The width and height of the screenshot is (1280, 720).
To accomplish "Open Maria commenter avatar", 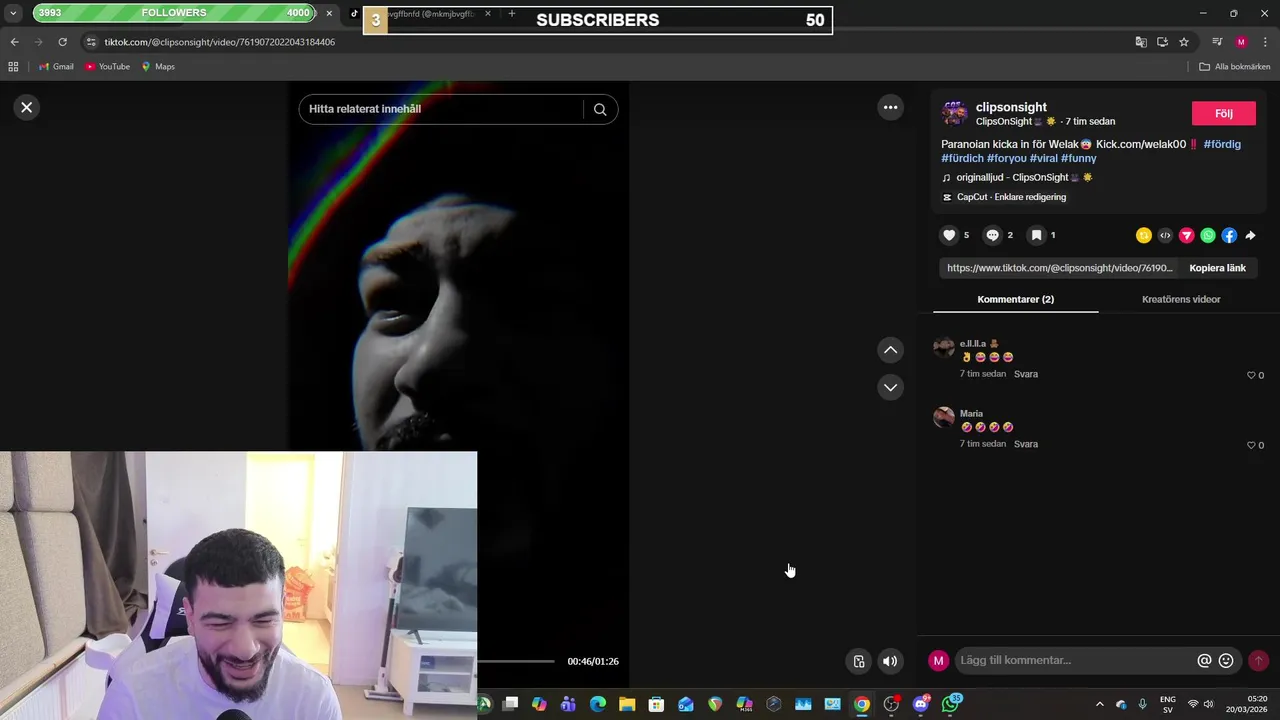I will 944,417.
